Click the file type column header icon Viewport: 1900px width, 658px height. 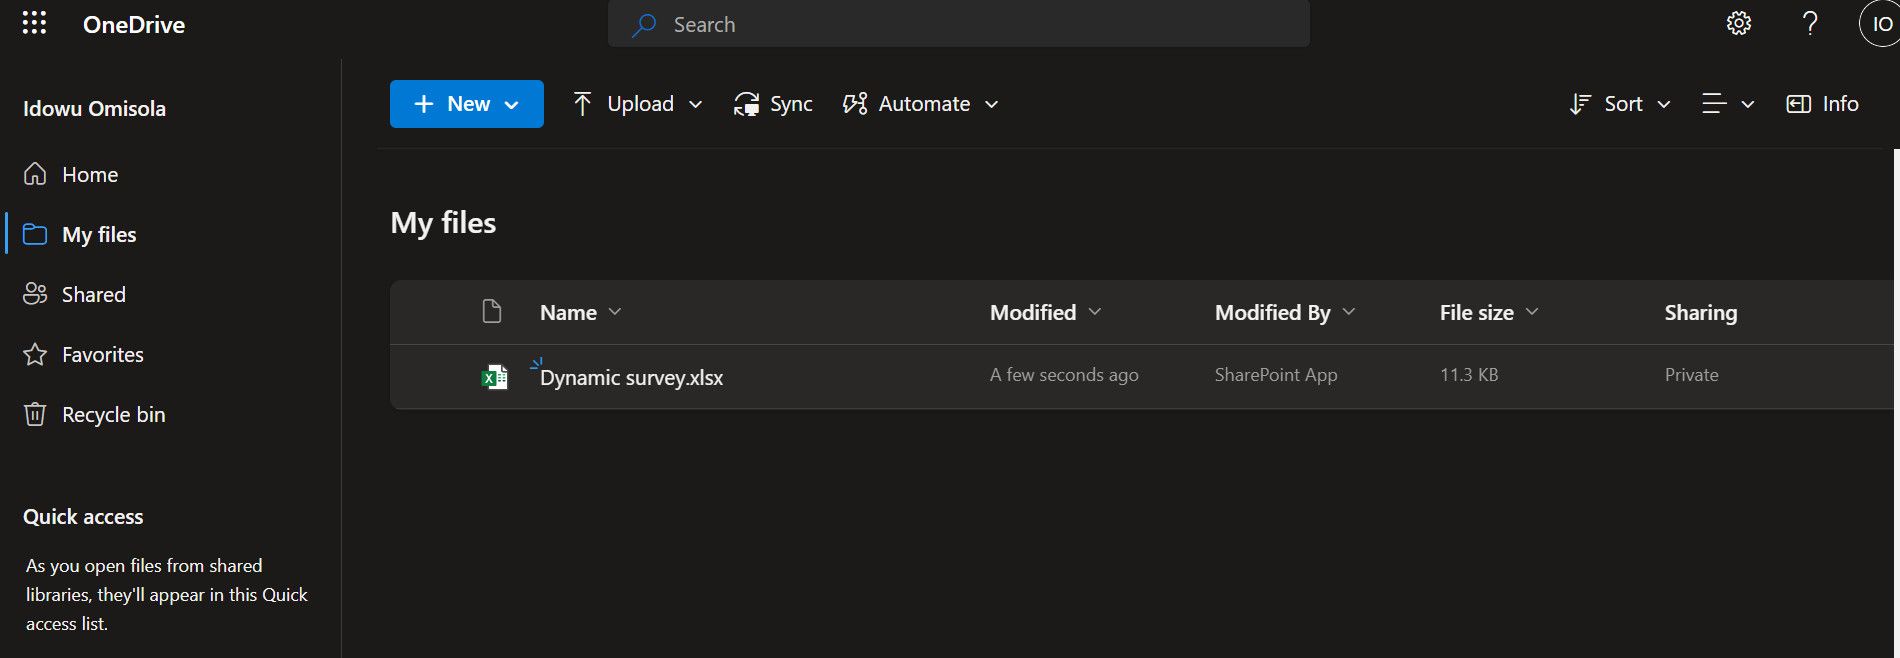coord(492,312)
